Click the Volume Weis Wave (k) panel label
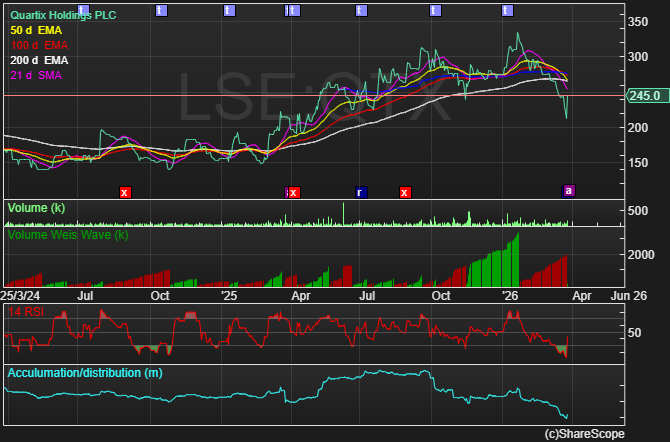 (x=67, y=235)
